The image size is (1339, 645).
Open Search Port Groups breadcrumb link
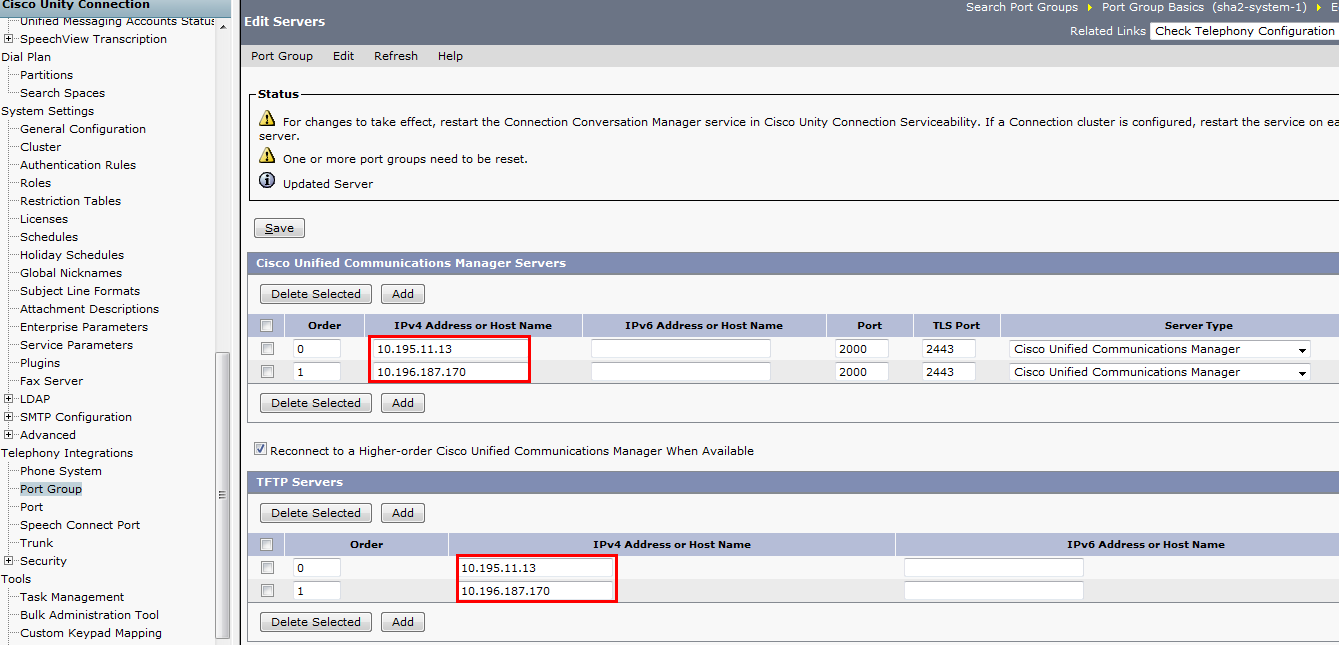[x=1022, y=7]
